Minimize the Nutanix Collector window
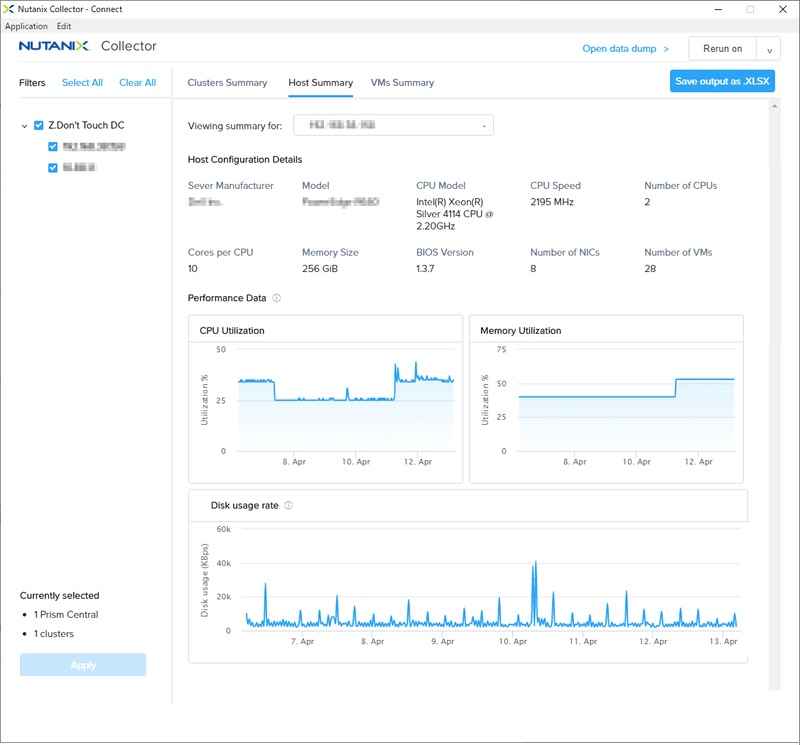Screen dimensions: 800x745 coord(718,9)
